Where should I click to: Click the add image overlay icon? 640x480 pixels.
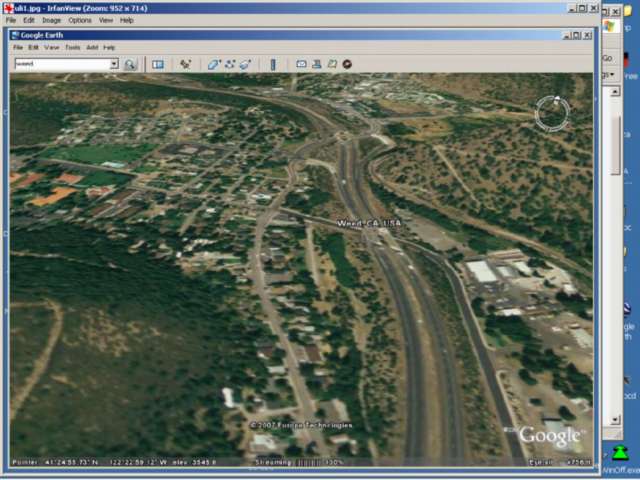tap(245, 64)
